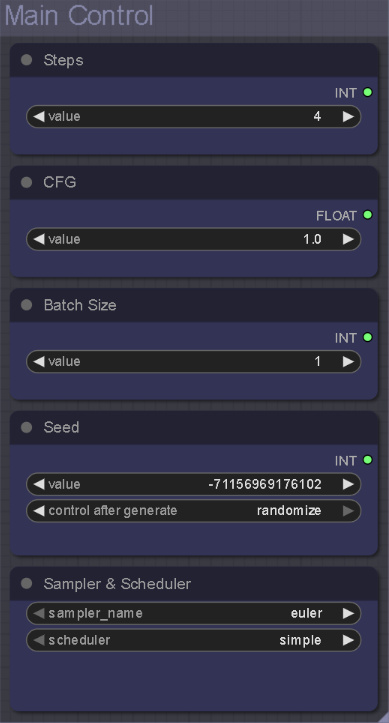389x723 pixels.
Task: Open the control after generate randomize dropdown
Action: [x=194, y=511]
